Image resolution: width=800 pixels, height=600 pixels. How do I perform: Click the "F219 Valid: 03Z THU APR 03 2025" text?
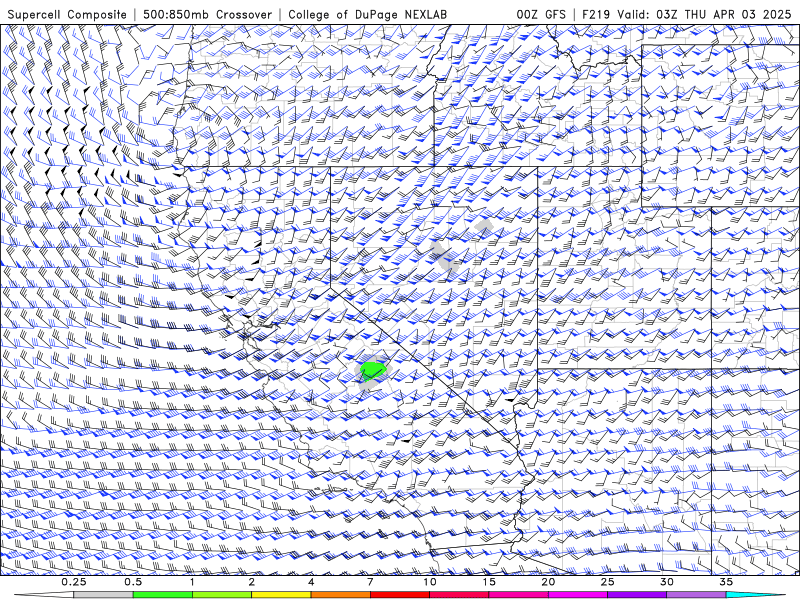[x=687, y=14]
